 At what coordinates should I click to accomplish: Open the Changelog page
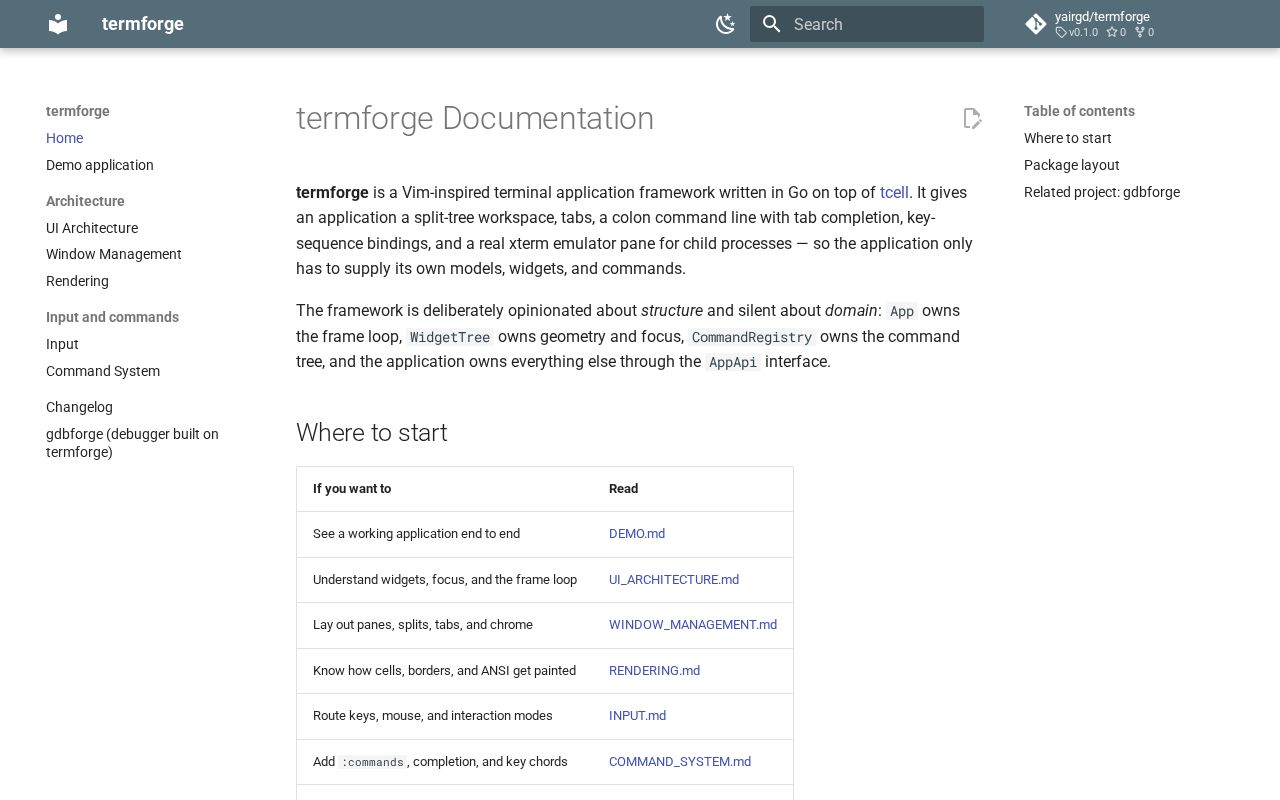(x=79, y=407)
